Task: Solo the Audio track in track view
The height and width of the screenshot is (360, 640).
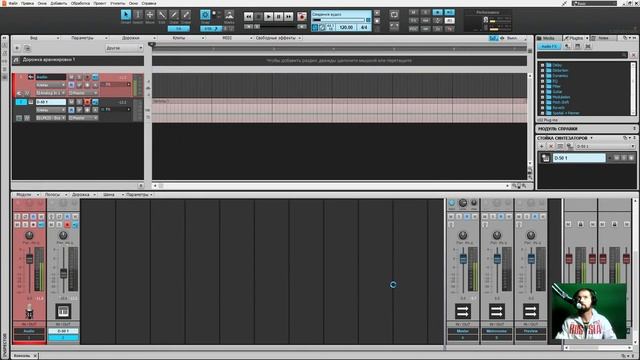Action: pyautogui.click(x=79, y=77)
